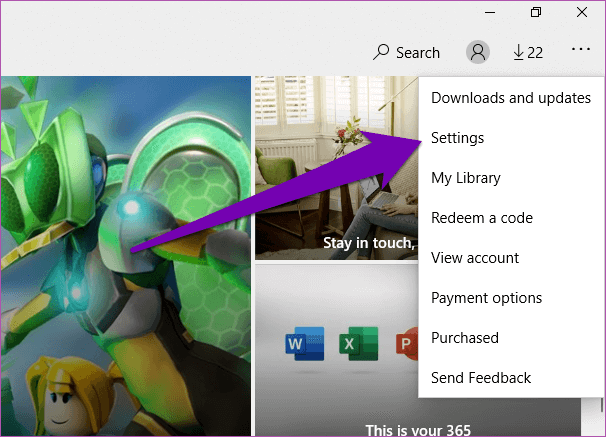
Task: Open the Word app icon
Action: coord(305,343)
